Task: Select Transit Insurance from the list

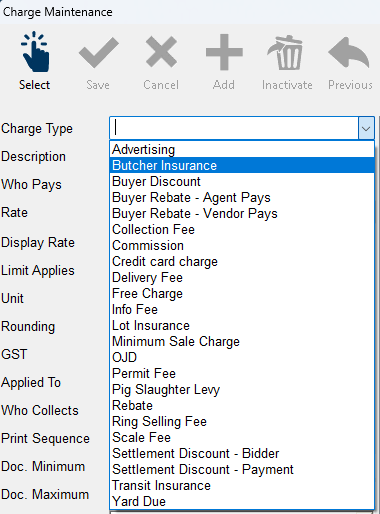Action: coord(242,485)
